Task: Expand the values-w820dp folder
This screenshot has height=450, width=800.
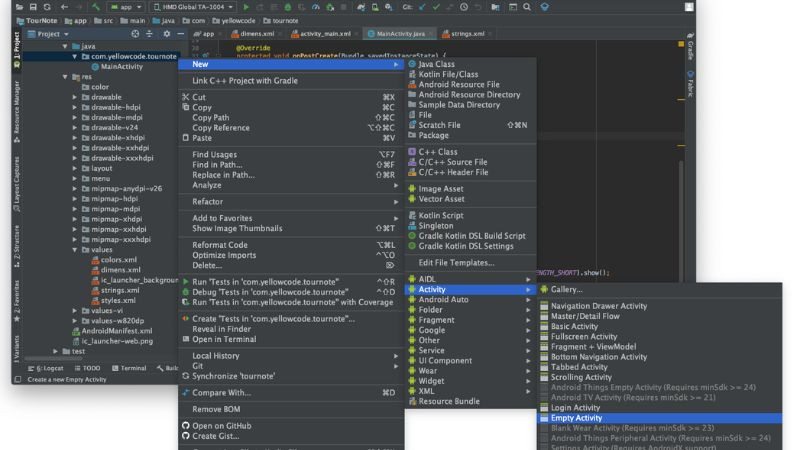Action: click(x=75, y=320)
